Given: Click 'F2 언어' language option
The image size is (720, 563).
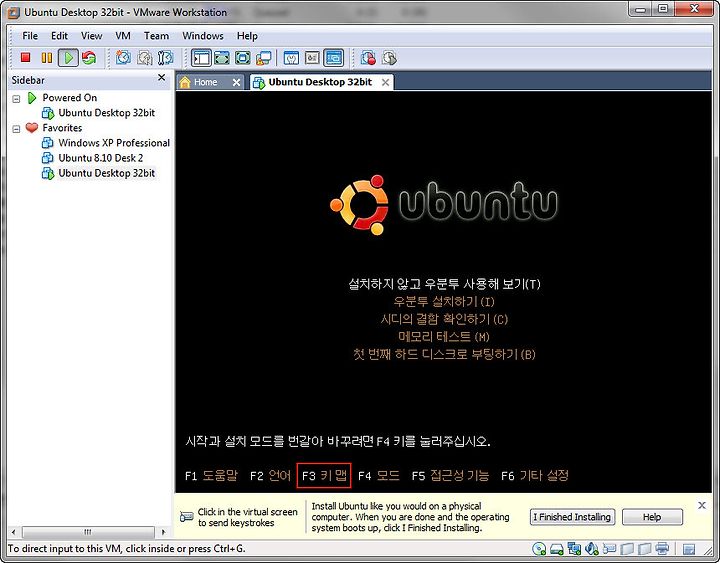Looking at the screenshot, I should [x=270, y=475].
